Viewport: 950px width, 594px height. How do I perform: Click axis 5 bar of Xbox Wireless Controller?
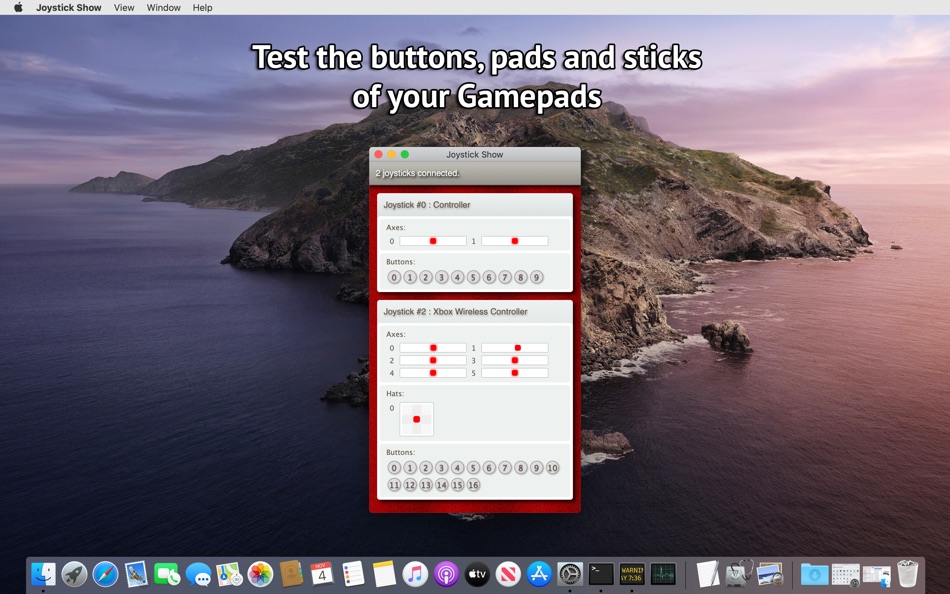click(514, 373)
